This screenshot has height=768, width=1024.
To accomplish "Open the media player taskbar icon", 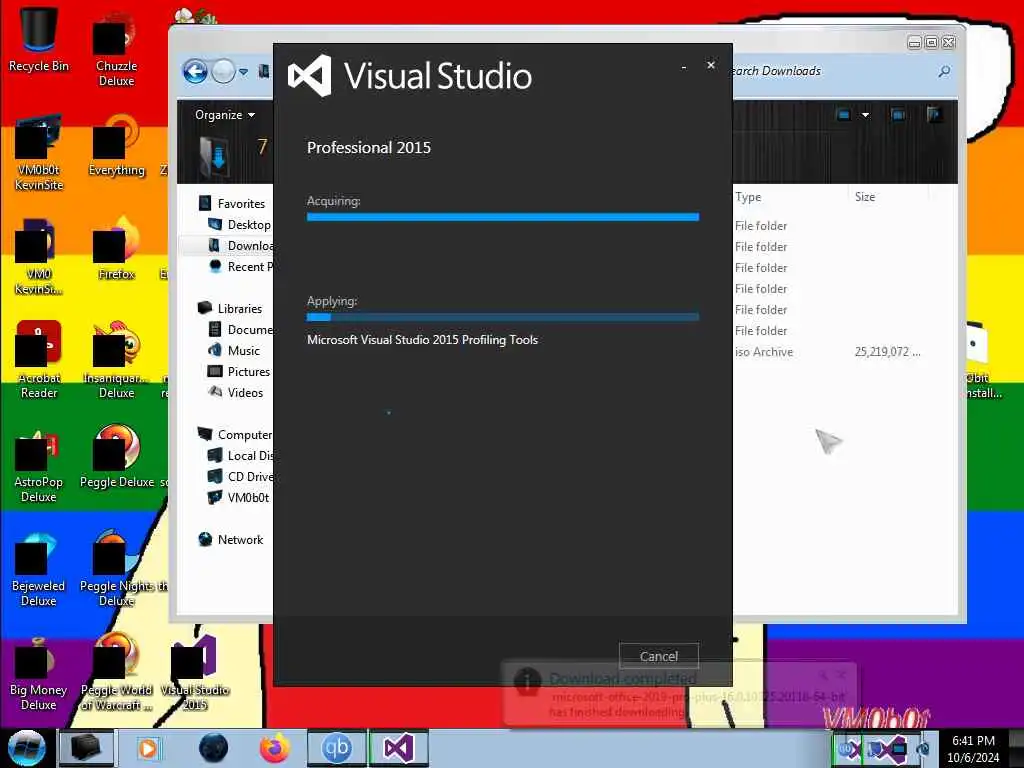I will (148, 748).
